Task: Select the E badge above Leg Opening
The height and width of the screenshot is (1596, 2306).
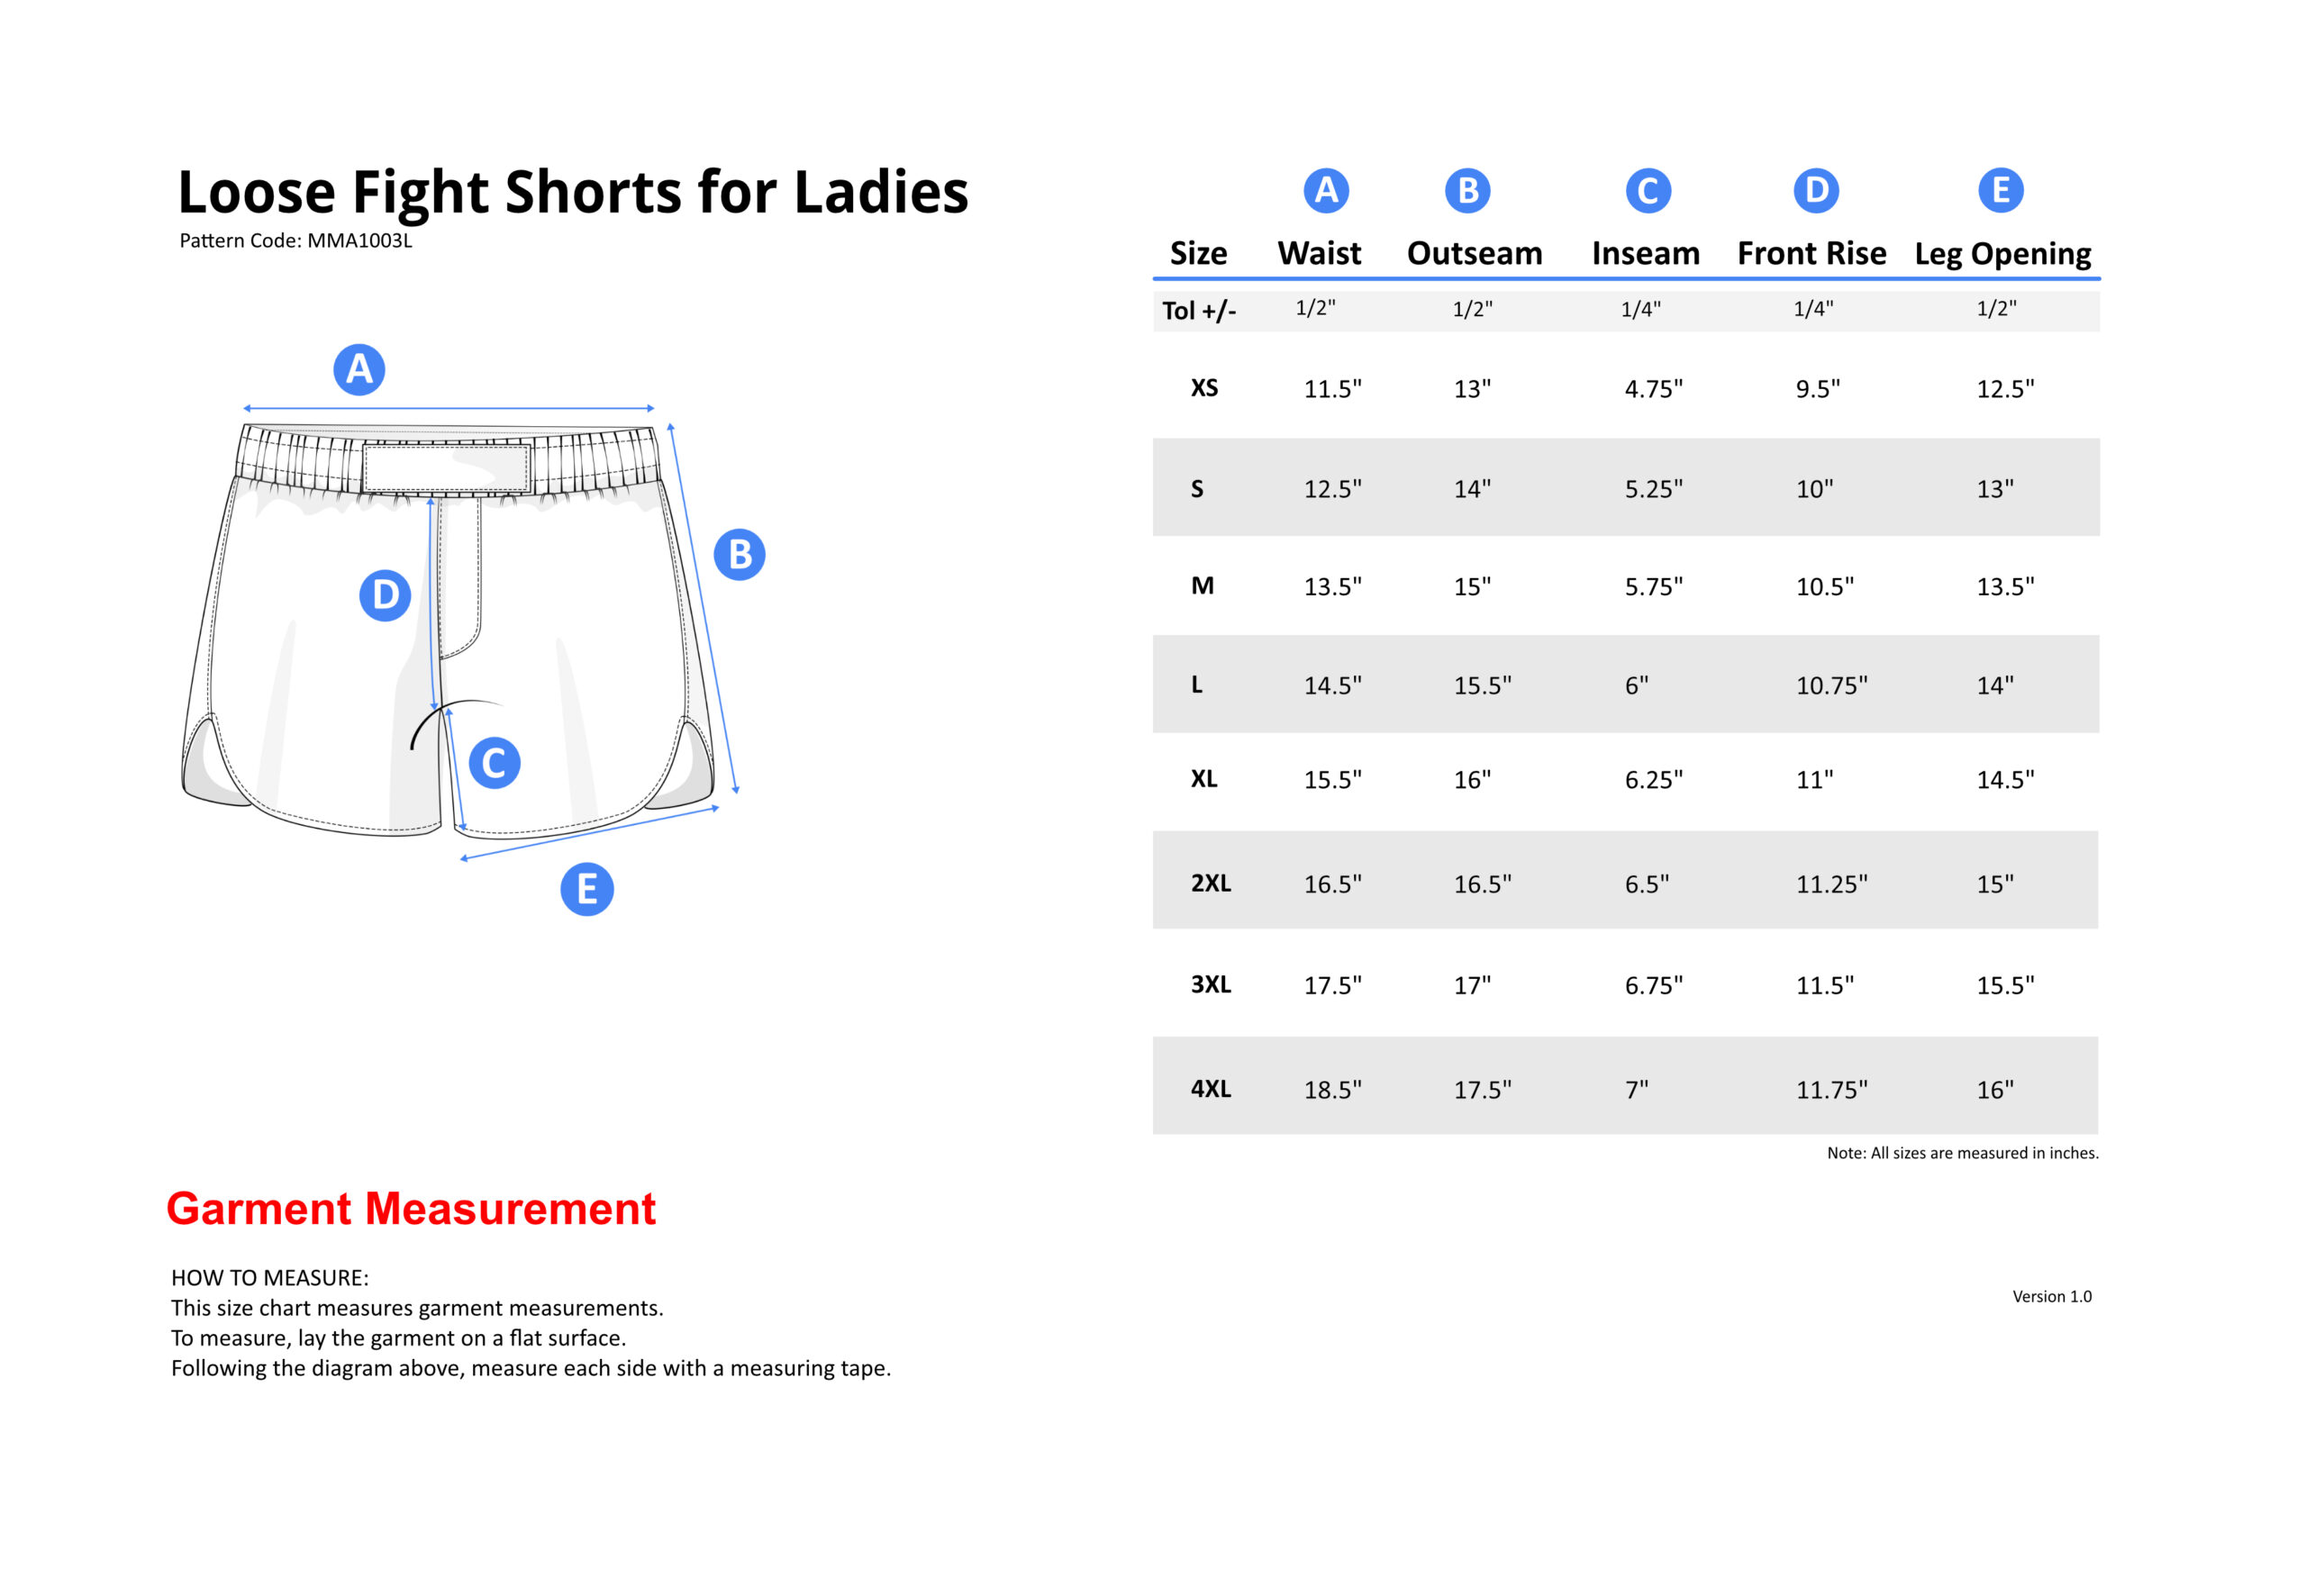Action: pos(2000,190)
